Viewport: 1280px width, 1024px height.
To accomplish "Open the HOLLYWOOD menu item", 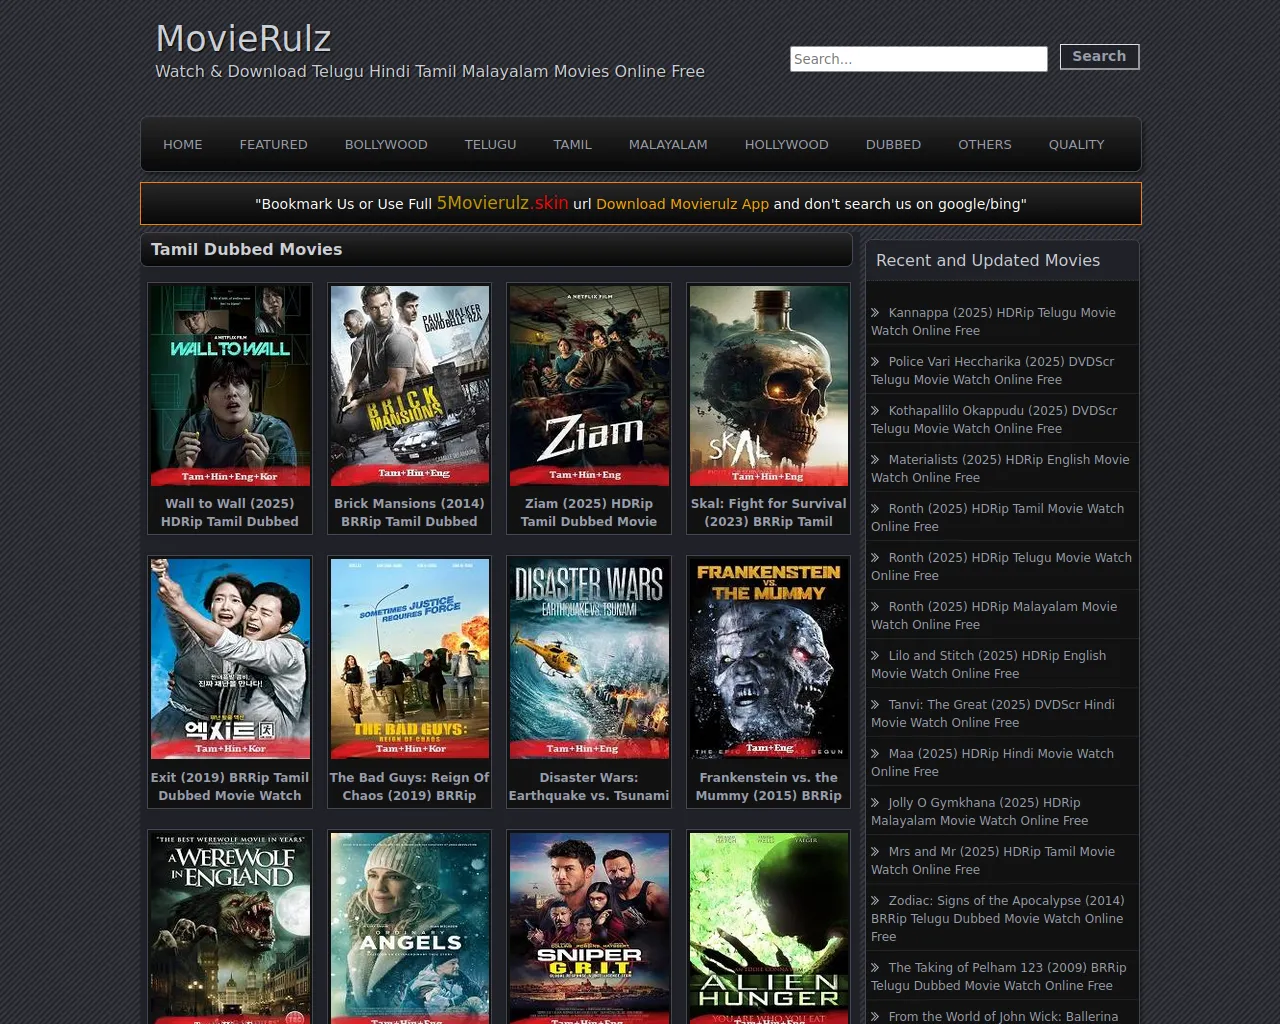I will [x=786, y=144].
